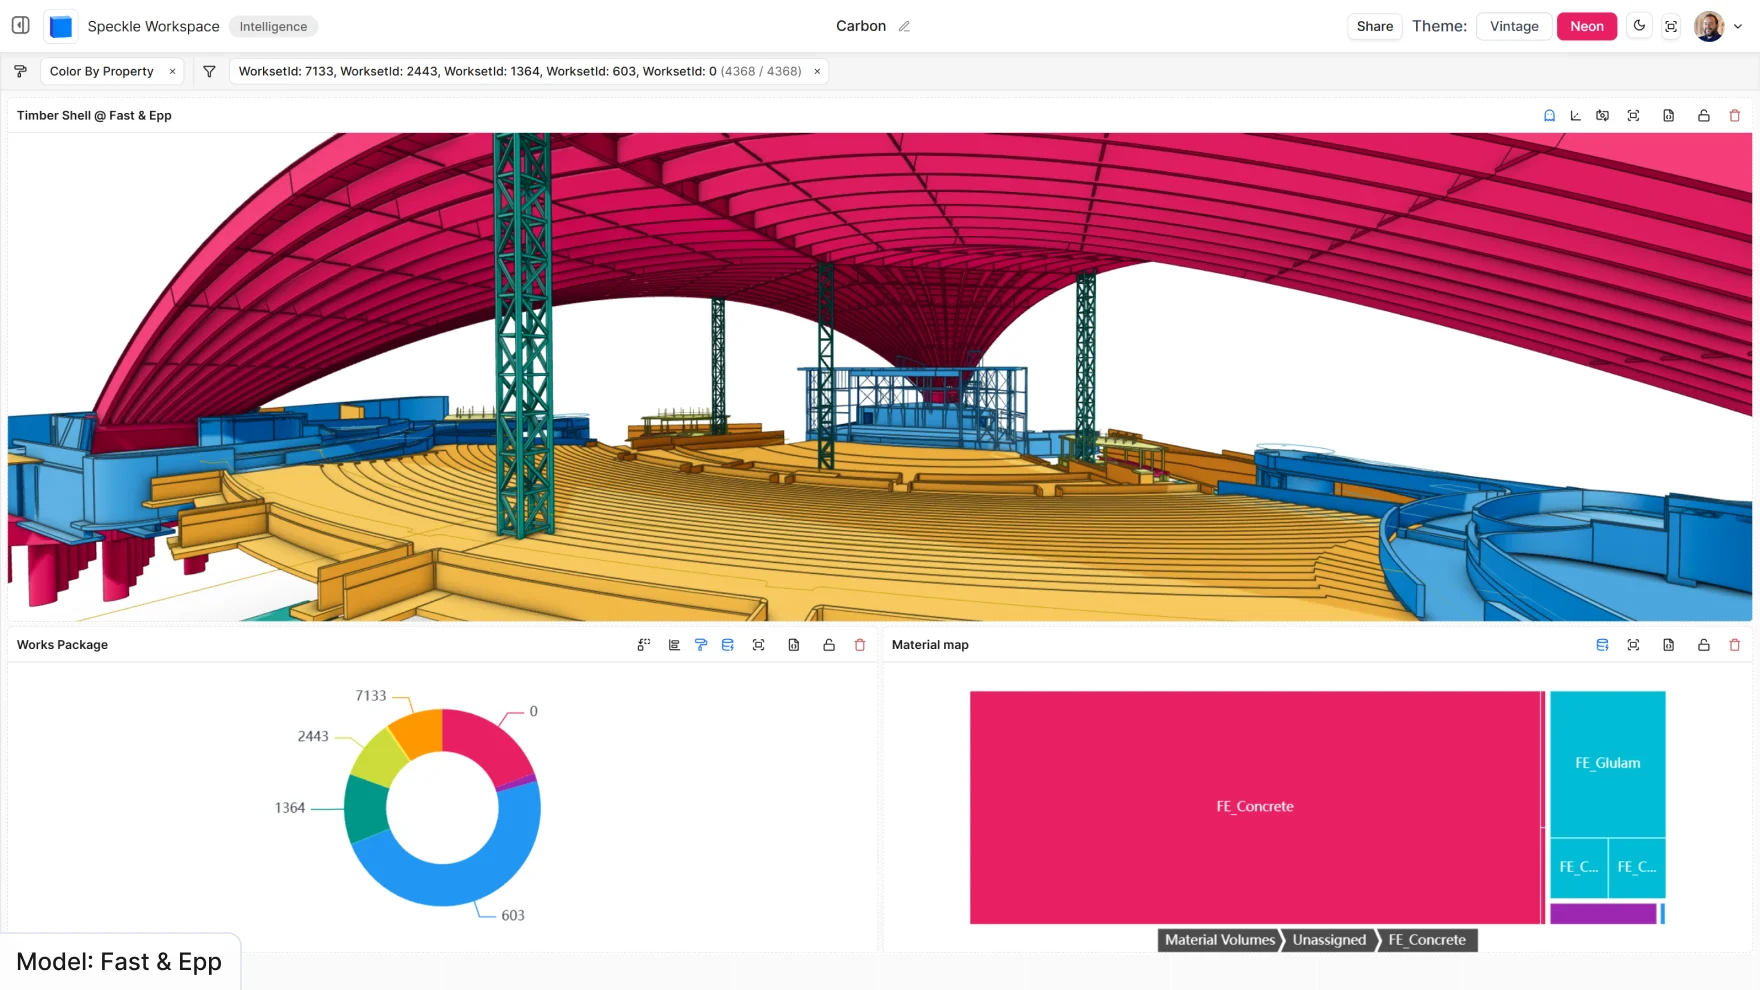Toggle dark mode with the moon icon
The height and width of the screenshot is (990, 1760).
1639,26
